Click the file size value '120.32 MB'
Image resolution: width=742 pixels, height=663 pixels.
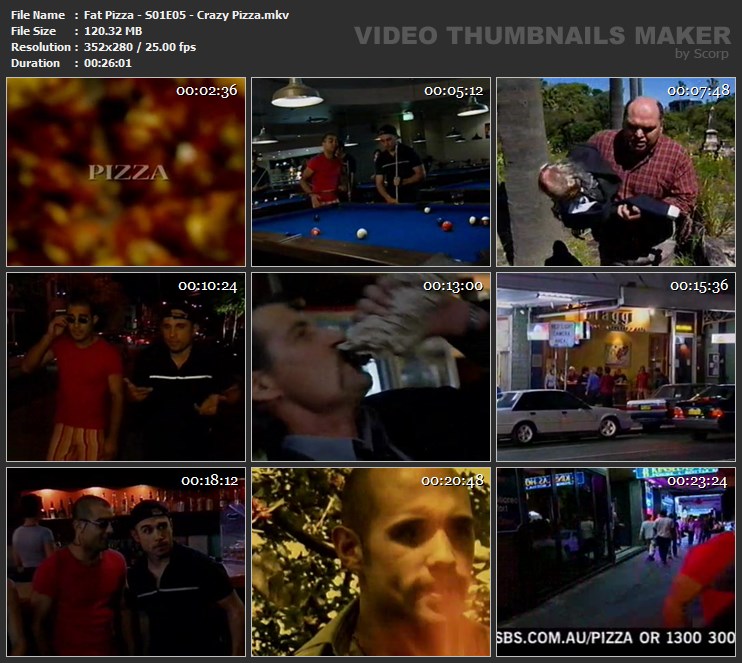(x=113, y=31)
